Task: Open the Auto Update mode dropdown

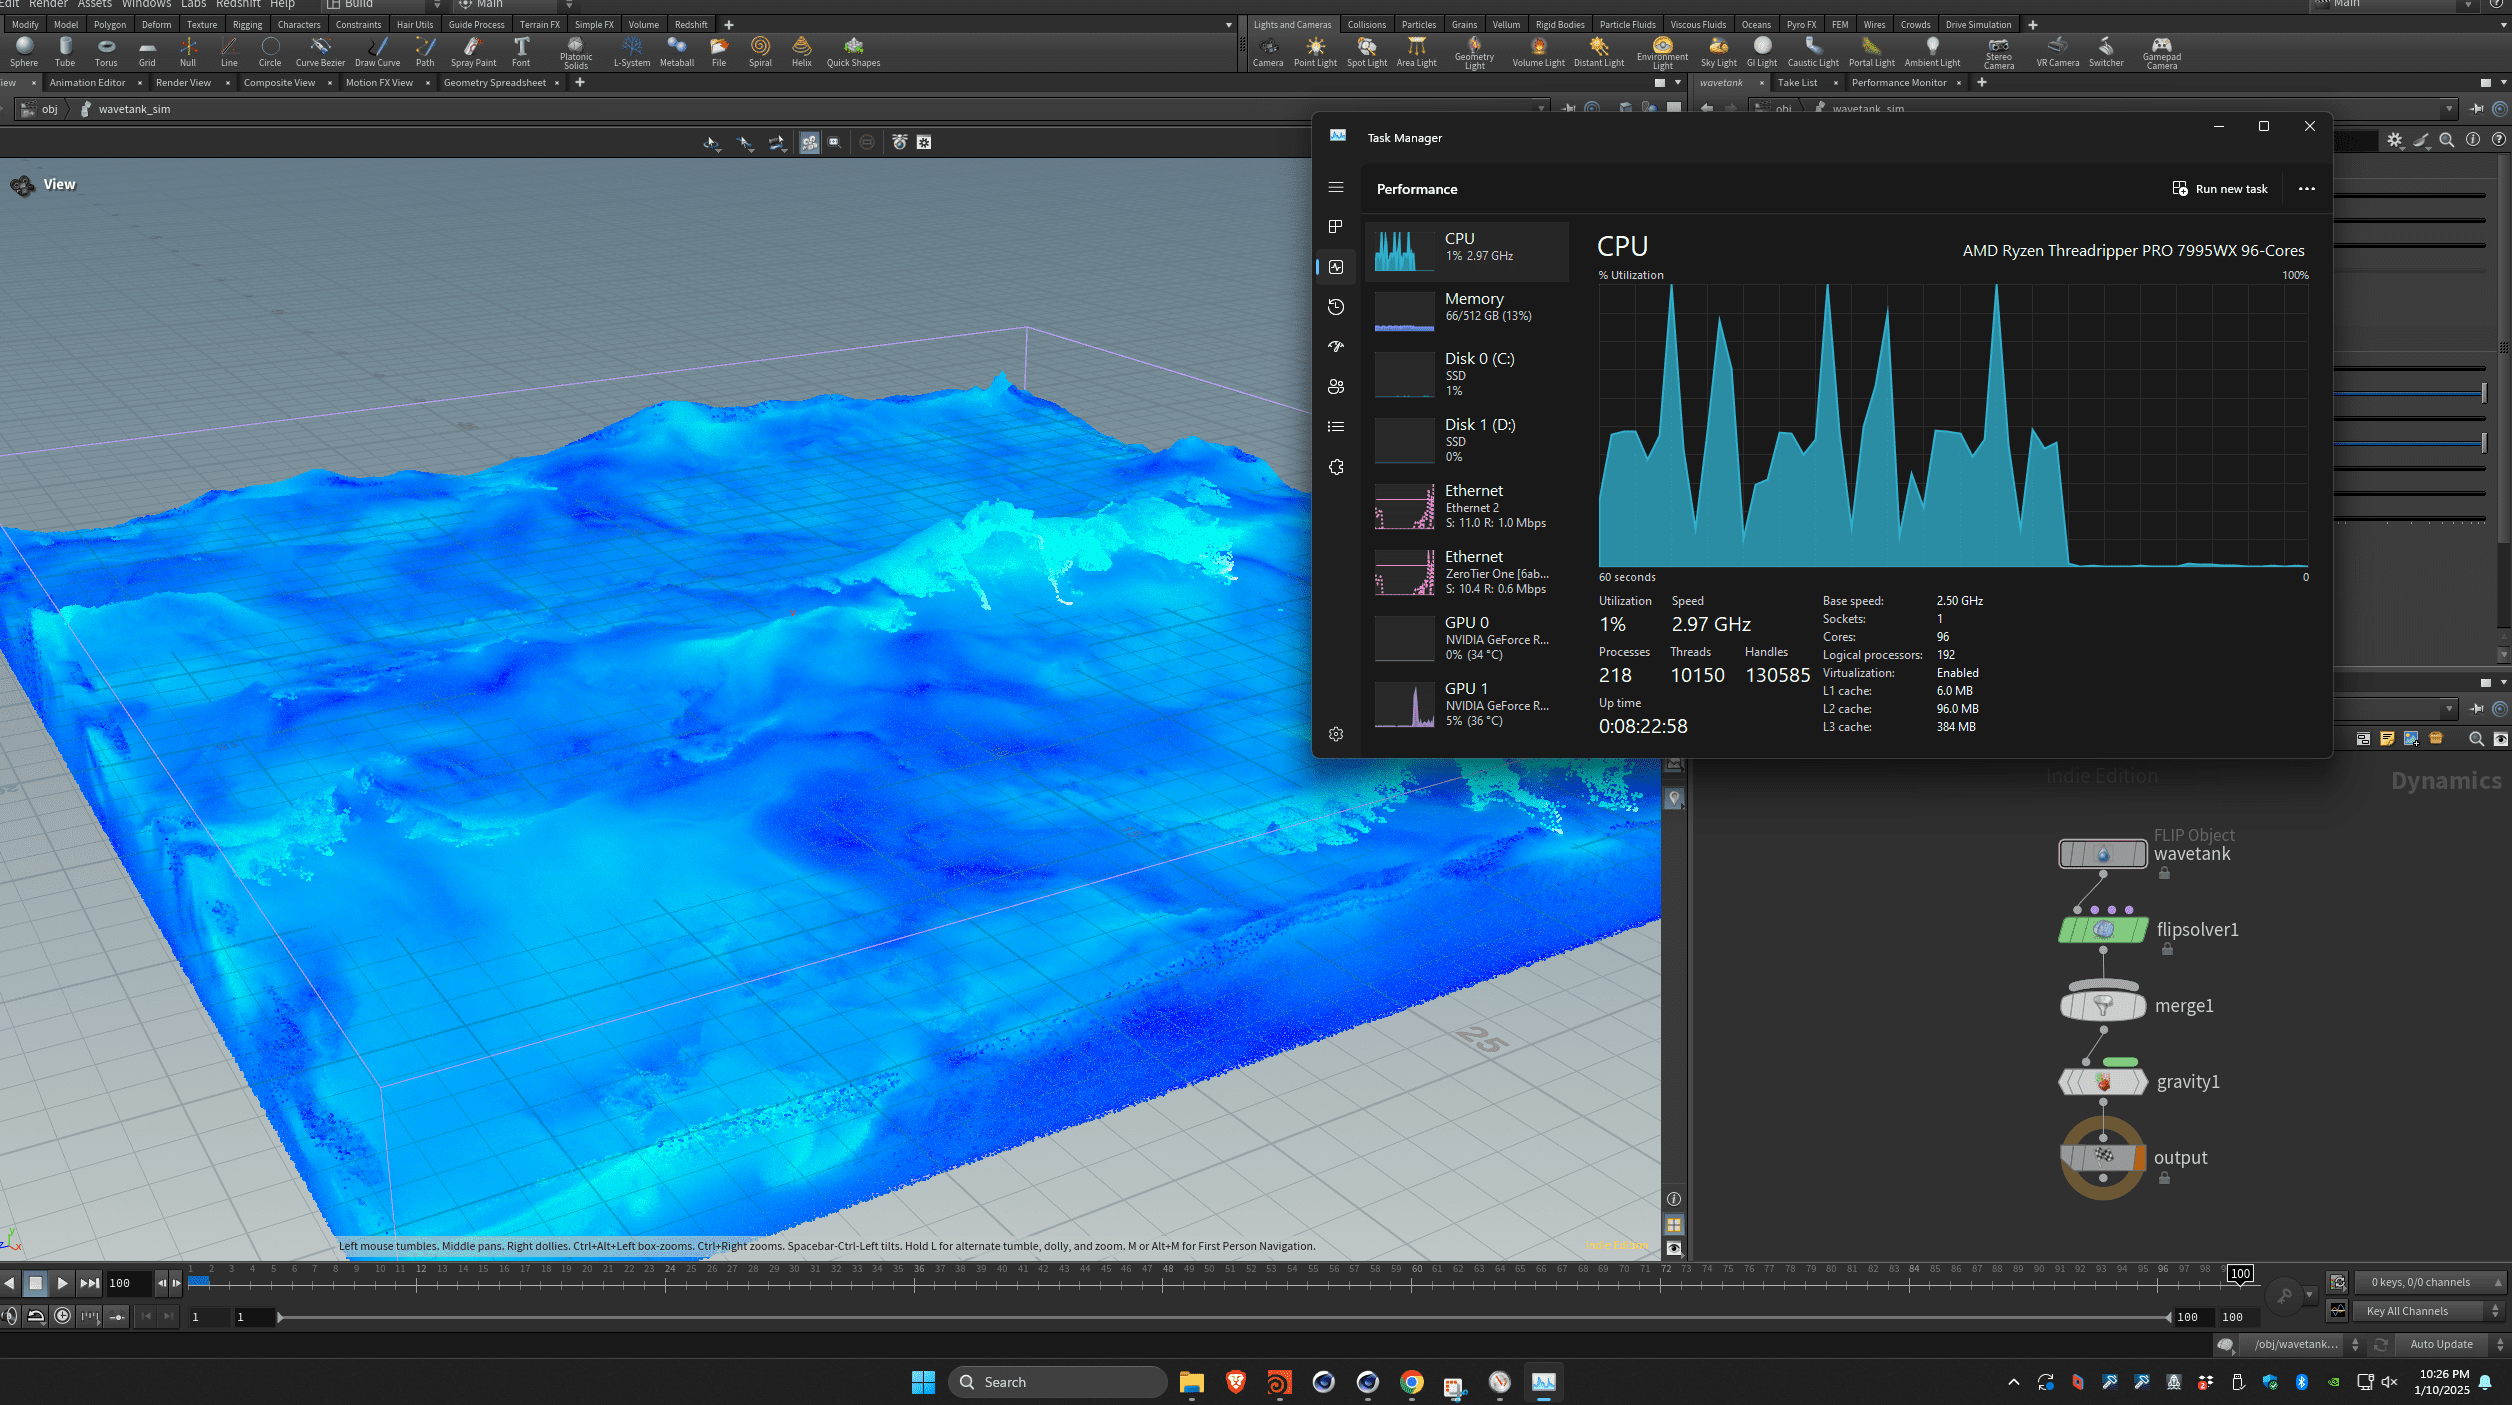Action: pyautogui.click(x=2441, y=1344)
